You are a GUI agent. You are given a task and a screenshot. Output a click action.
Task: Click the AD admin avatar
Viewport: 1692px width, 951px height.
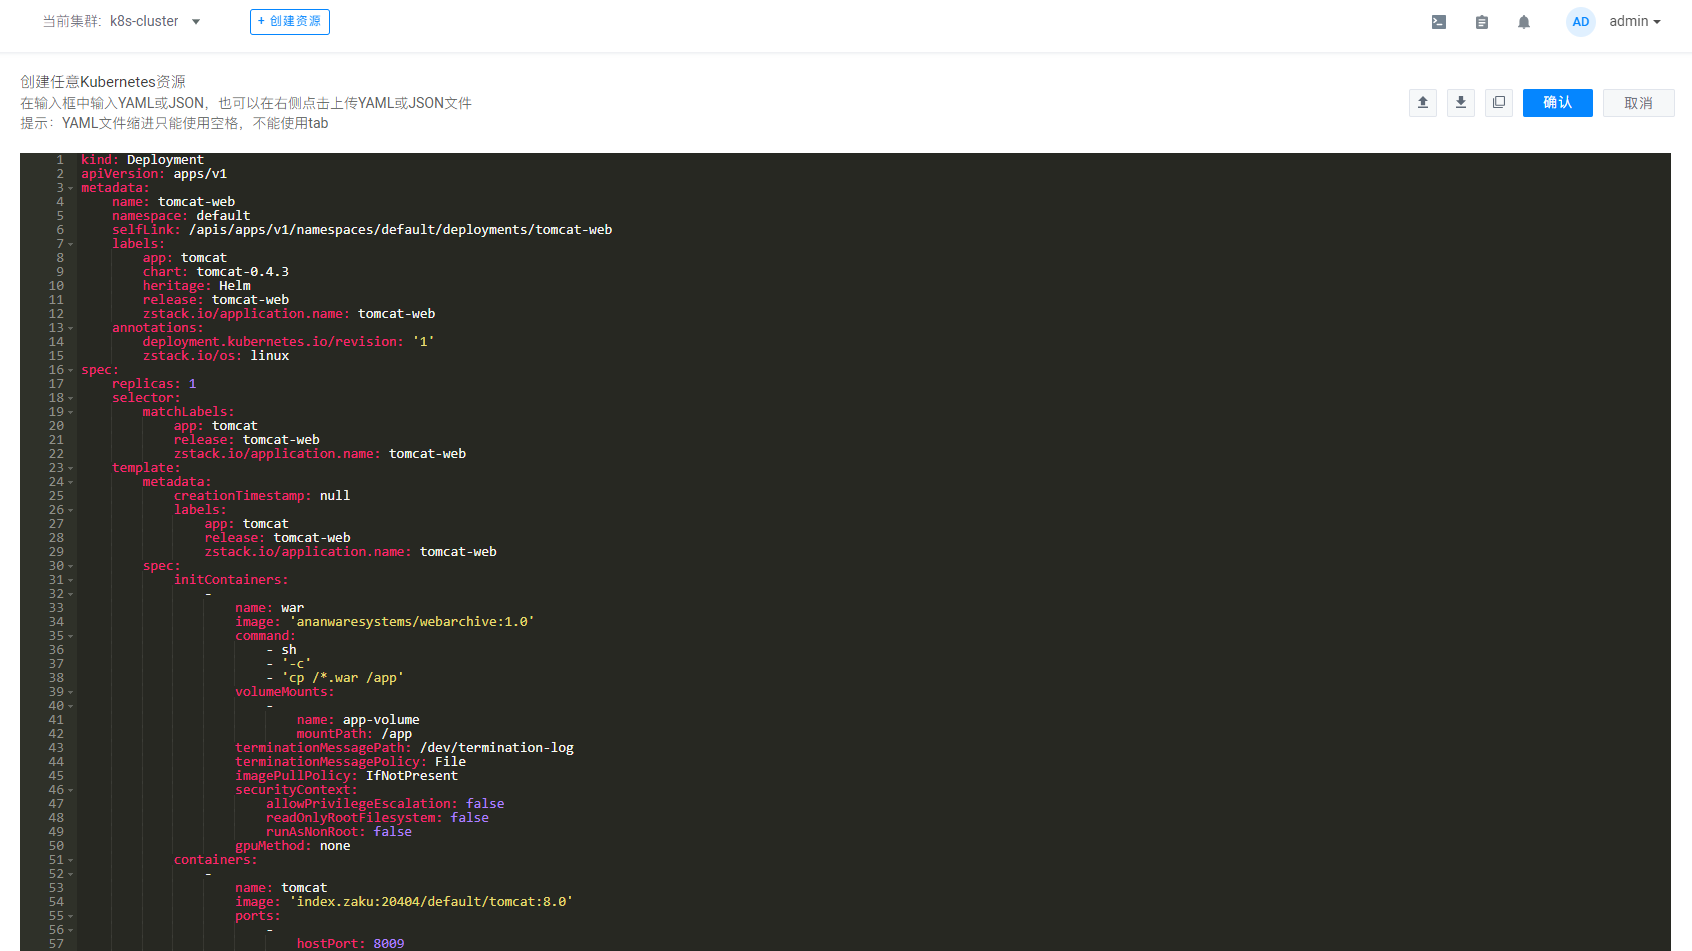coord(1580,21)
